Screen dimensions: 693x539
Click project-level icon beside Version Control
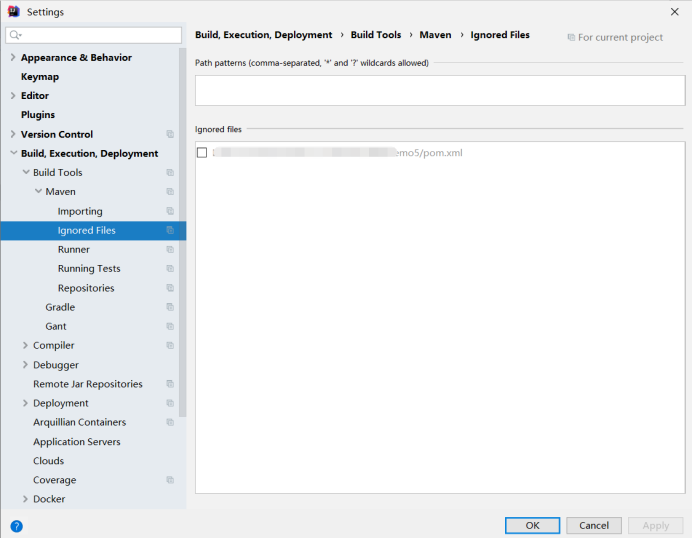(x=170, y=134)
